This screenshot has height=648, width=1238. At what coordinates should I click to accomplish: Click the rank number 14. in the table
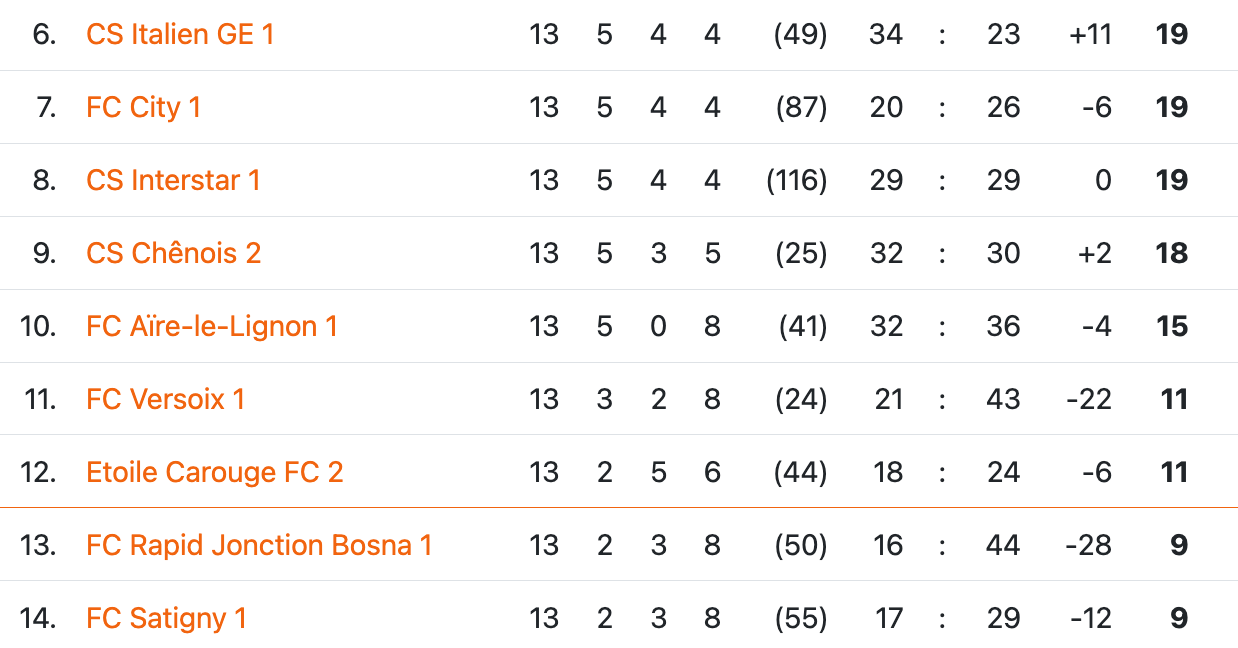[38, 618]
